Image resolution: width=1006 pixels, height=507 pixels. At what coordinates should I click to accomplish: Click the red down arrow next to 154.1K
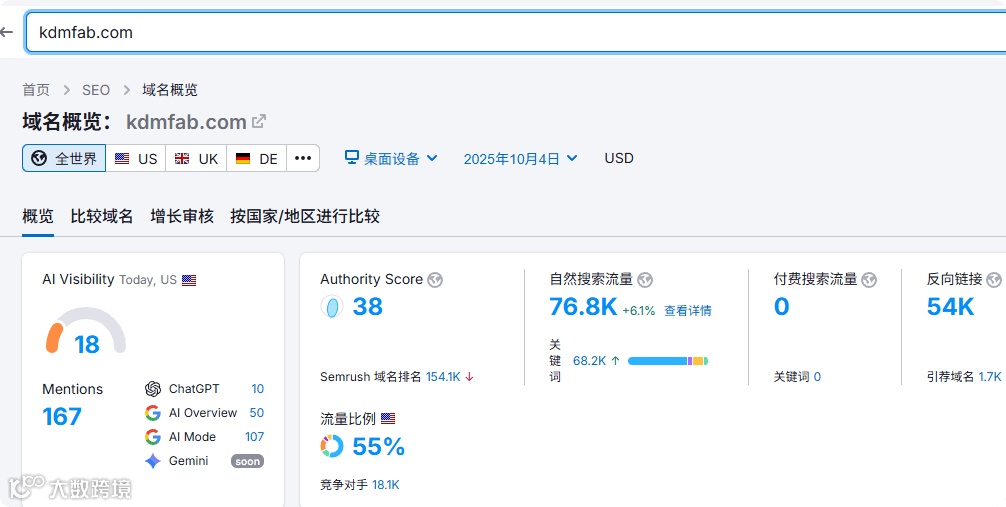coord(469,377)
